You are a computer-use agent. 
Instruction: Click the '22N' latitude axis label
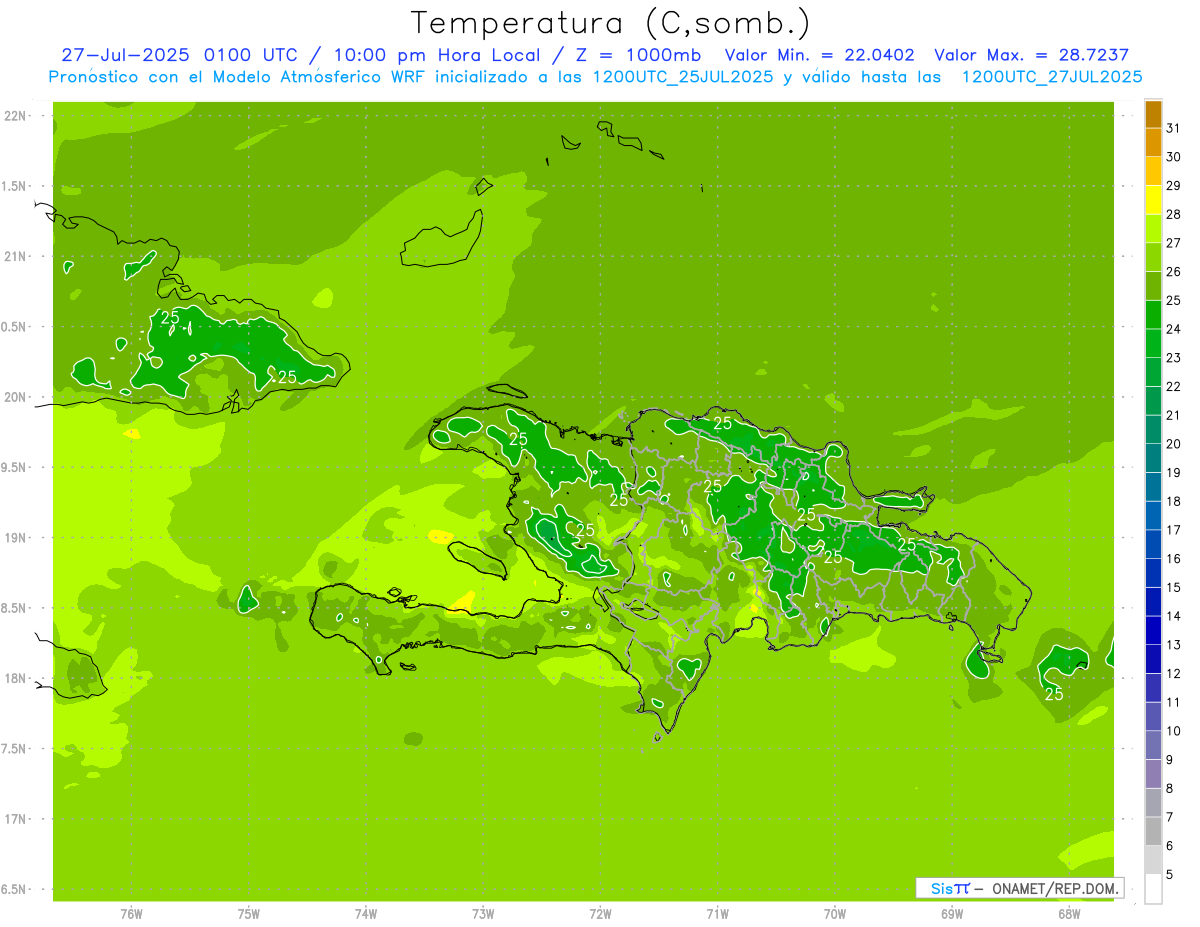(x=15, y=116)
